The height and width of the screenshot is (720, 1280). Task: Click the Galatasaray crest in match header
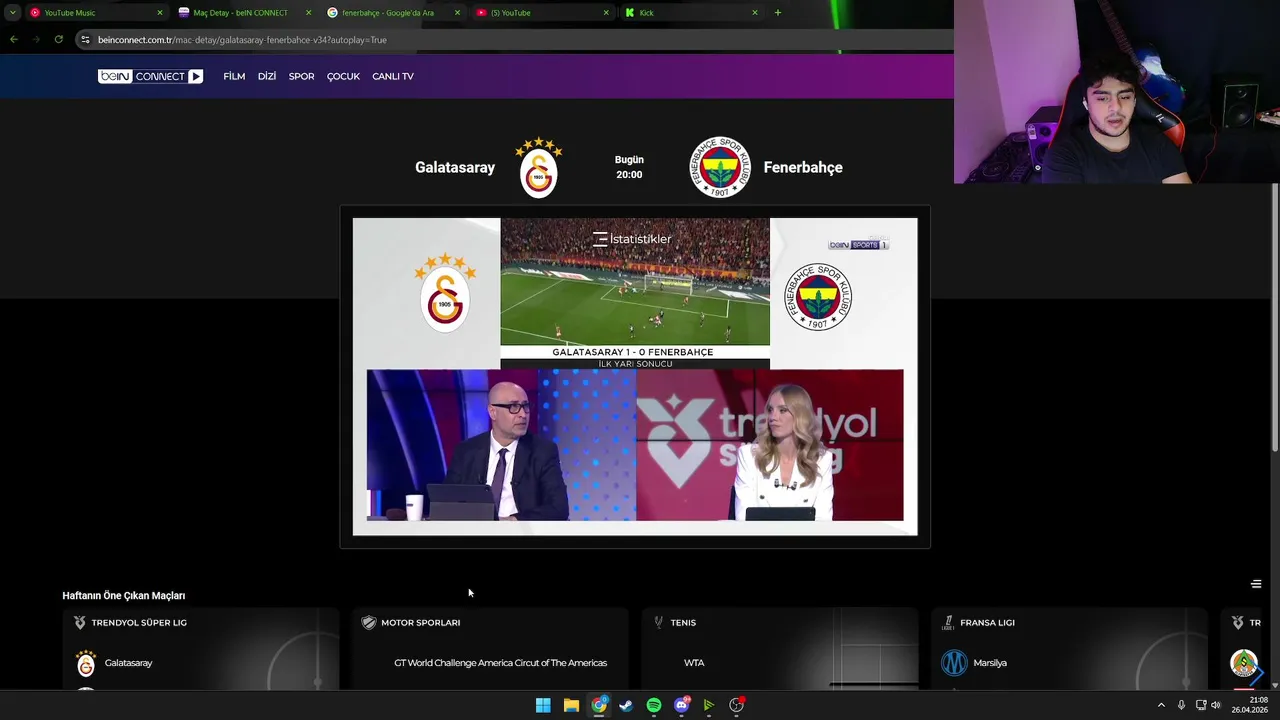[539, 167]
